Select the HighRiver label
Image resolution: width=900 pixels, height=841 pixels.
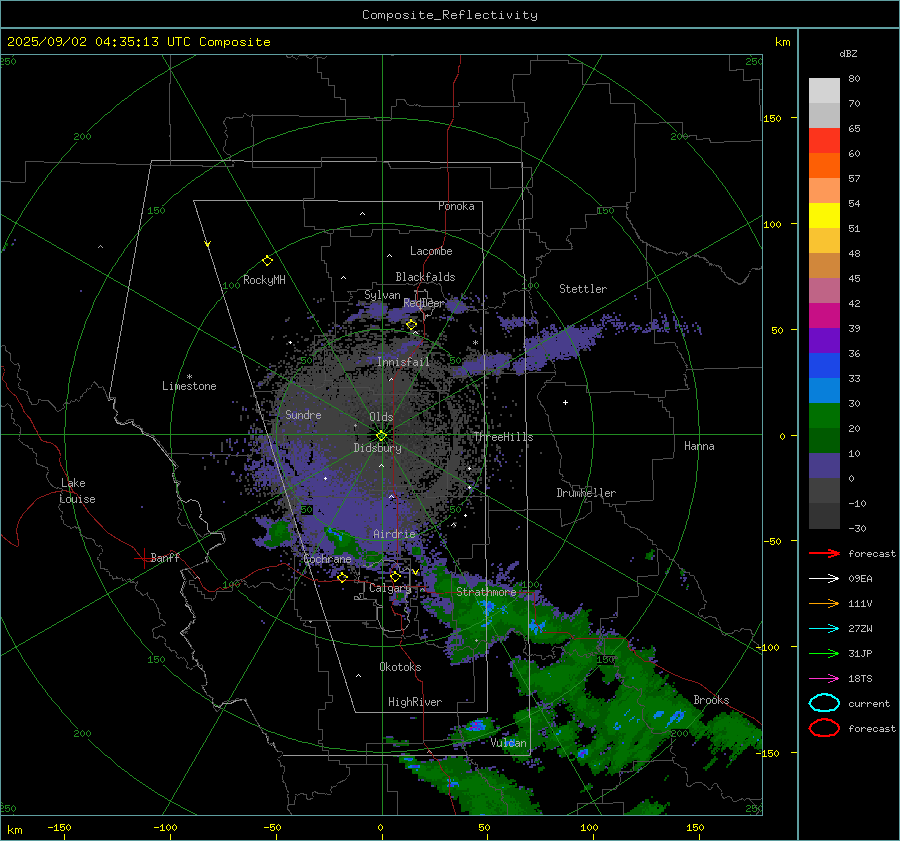point(415,702)
